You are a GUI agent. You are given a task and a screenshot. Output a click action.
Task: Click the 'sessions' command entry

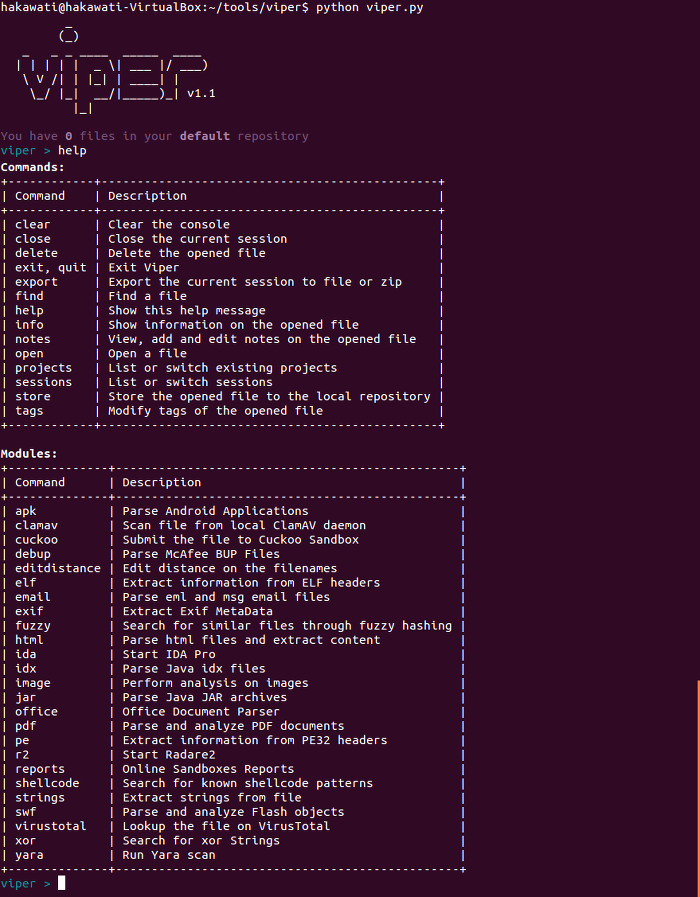43,382
